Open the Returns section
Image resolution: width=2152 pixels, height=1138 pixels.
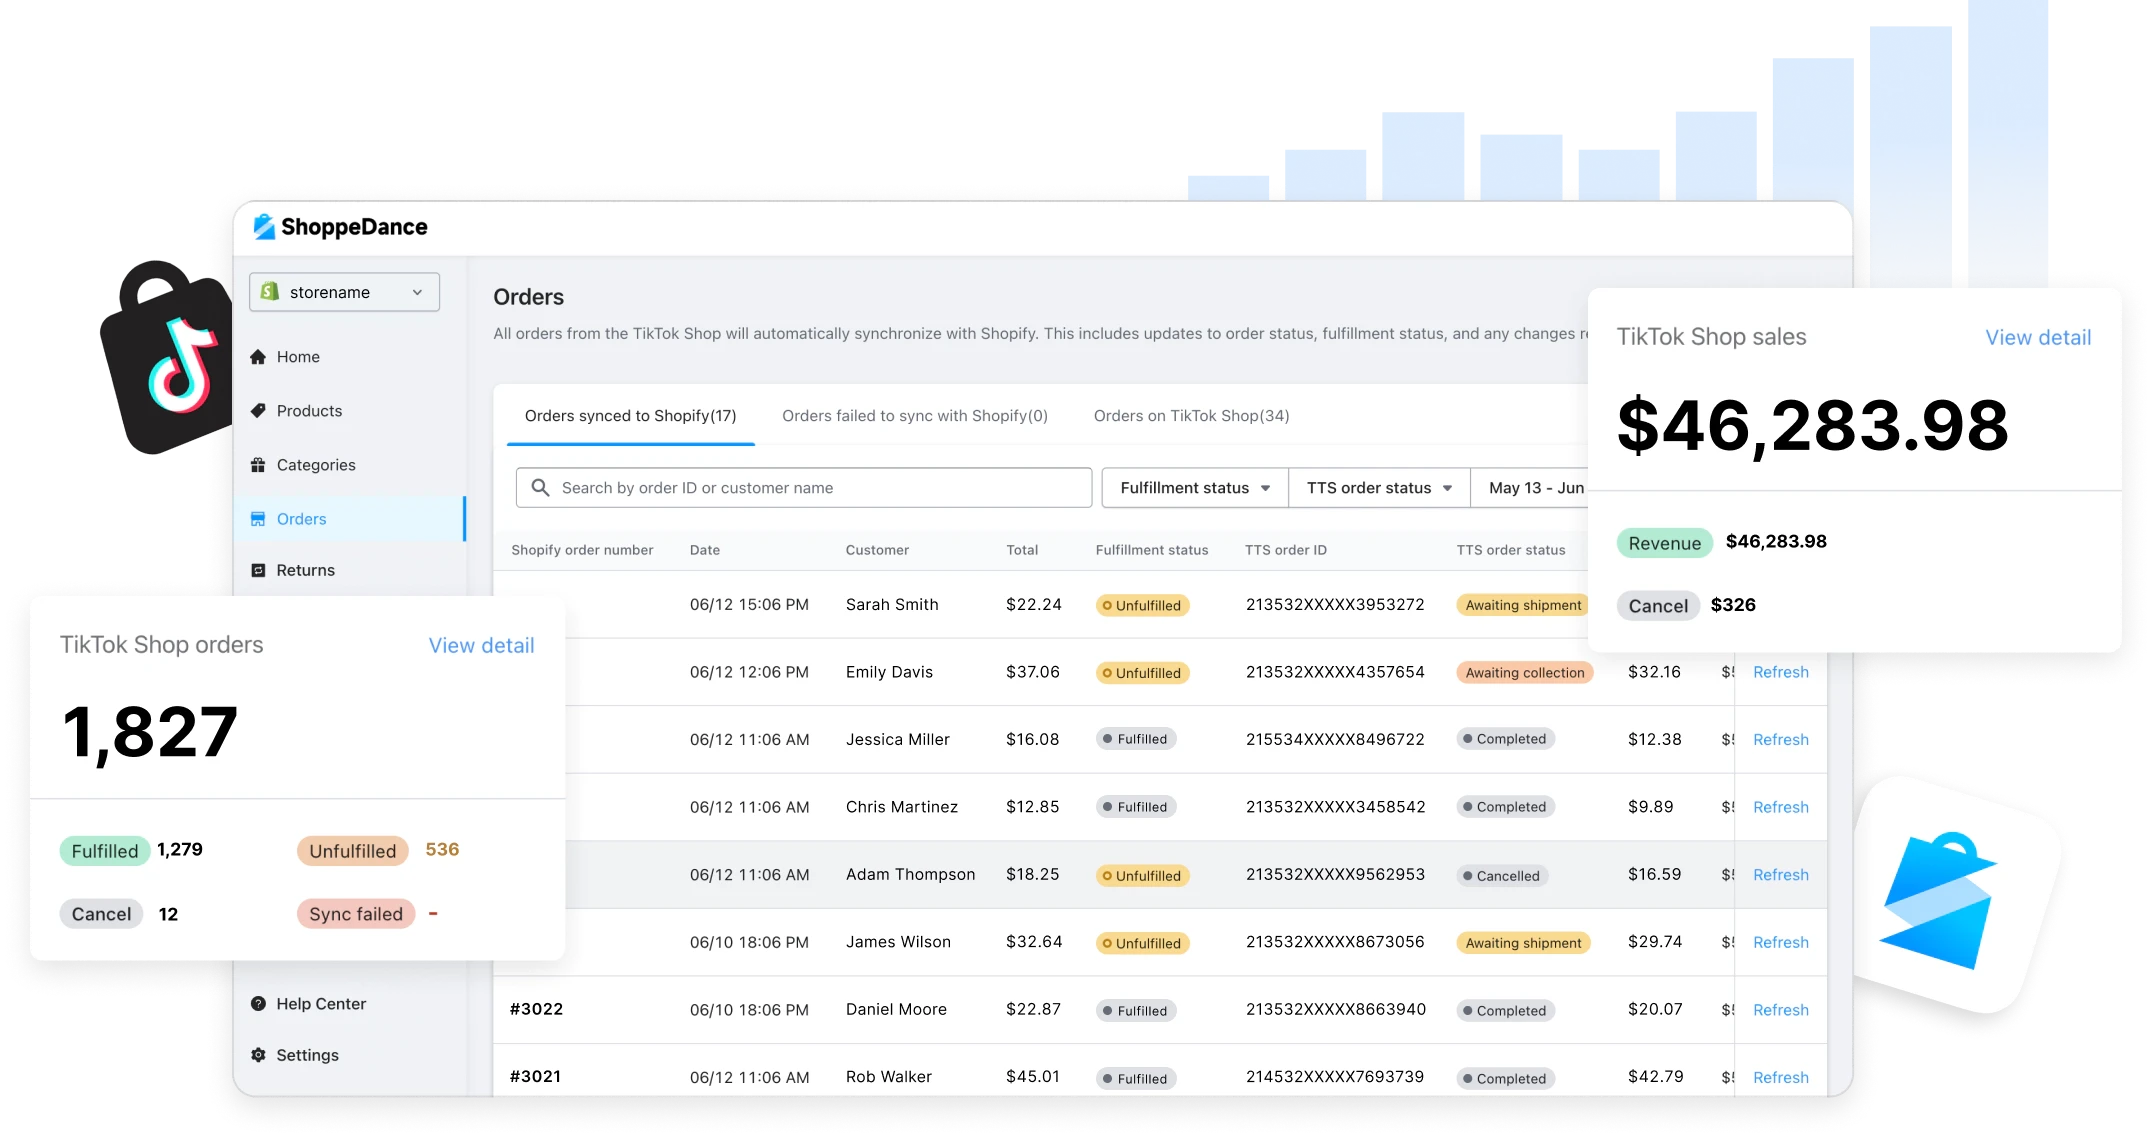305,570
